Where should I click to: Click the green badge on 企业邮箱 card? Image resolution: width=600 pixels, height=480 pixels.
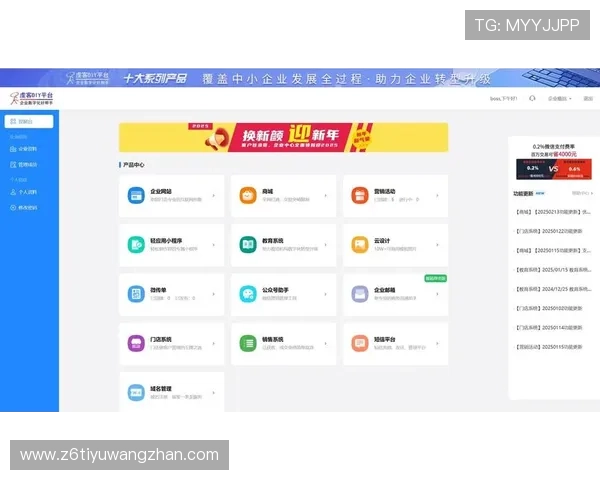[x=435, y=278]
